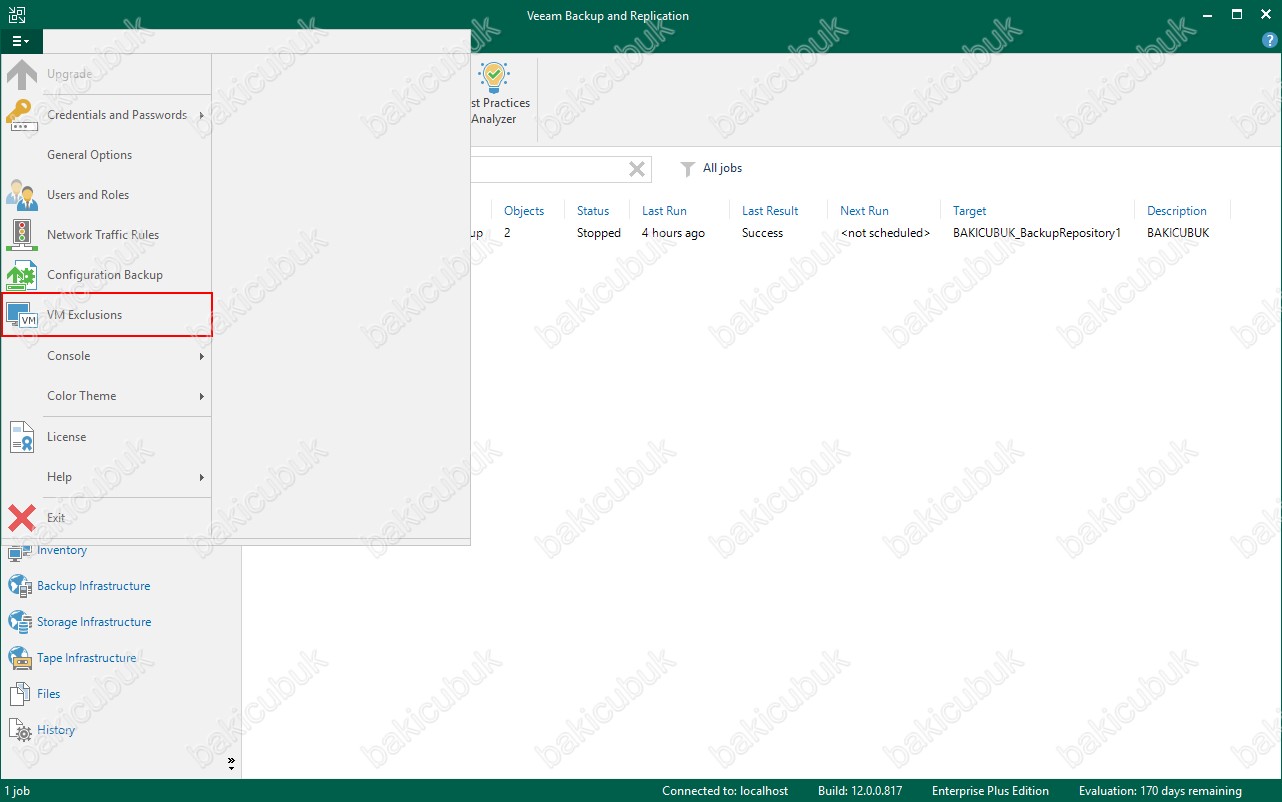Viewport: 1282px width, 802px height.
Task: Click the red X Exit icon
Action: (x=22, y=518)
